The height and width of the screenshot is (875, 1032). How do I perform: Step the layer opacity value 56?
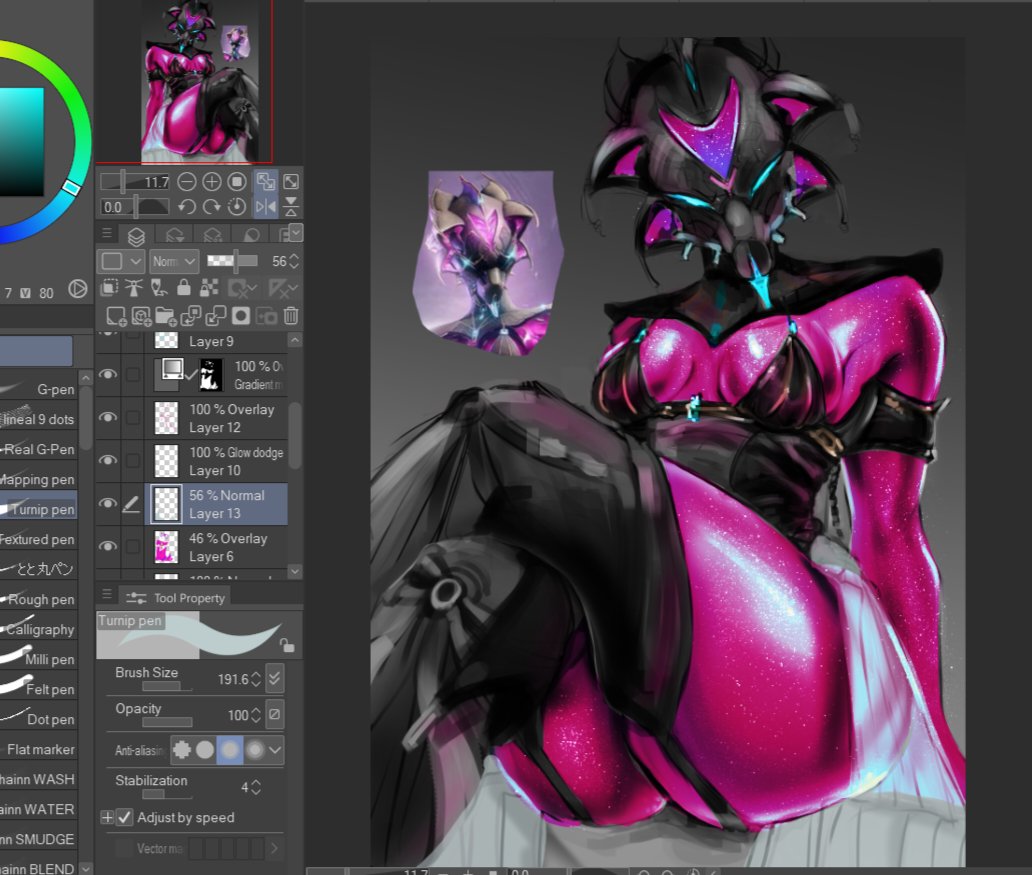[x=294, y=261]
